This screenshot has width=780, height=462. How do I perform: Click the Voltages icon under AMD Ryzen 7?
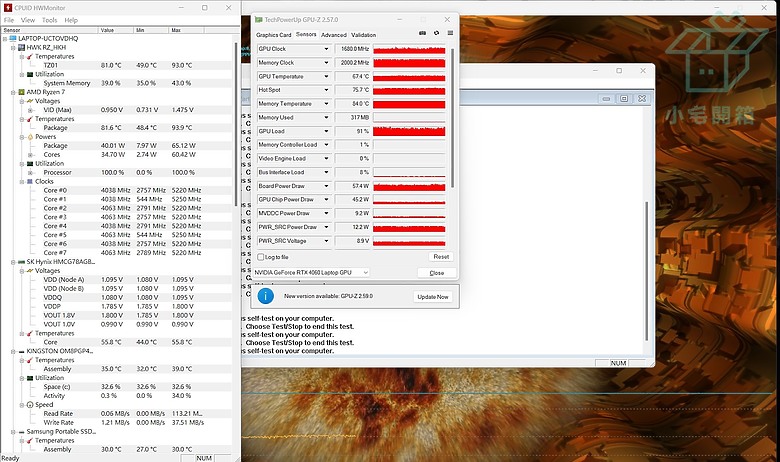tap(30, 101)
